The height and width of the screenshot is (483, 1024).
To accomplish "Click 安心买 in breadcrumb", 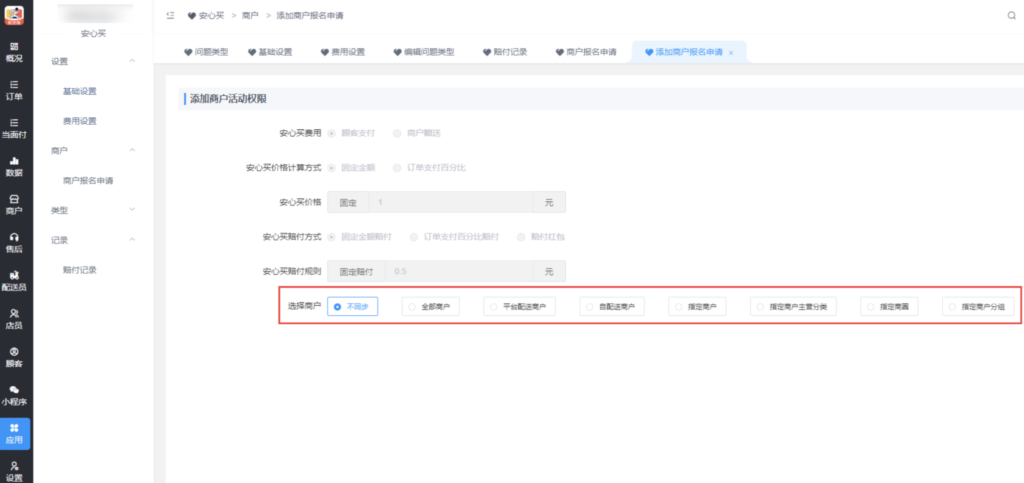I will click(211, 16).
